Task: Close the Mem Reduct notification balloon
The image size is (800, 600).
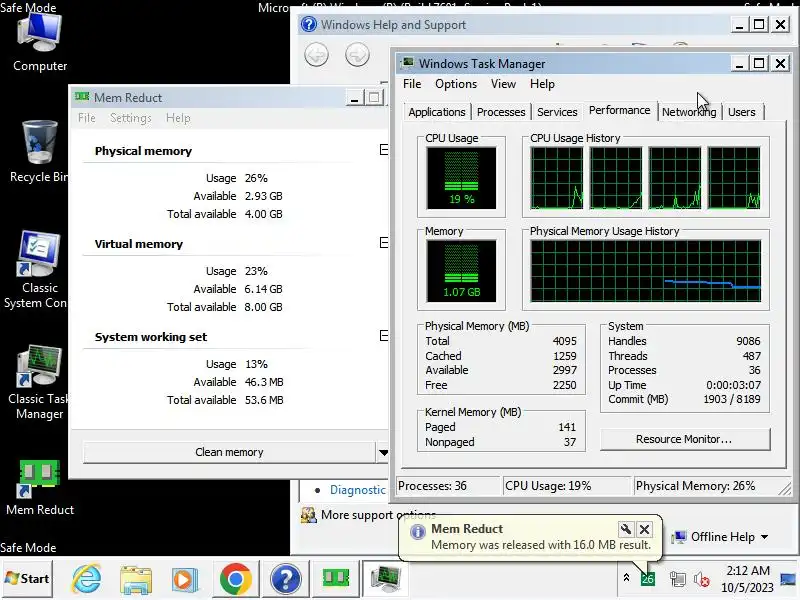Action: 644,529
